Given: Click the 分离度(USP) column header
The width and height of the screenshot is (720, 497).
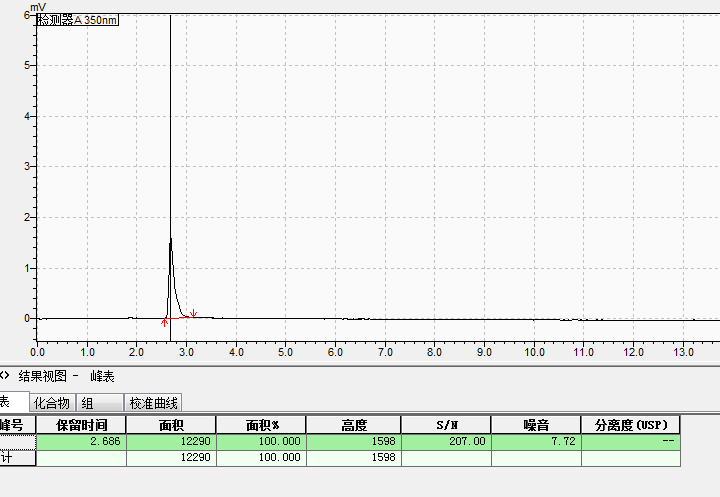Looking at the screenshot, I should coord(631,425).
